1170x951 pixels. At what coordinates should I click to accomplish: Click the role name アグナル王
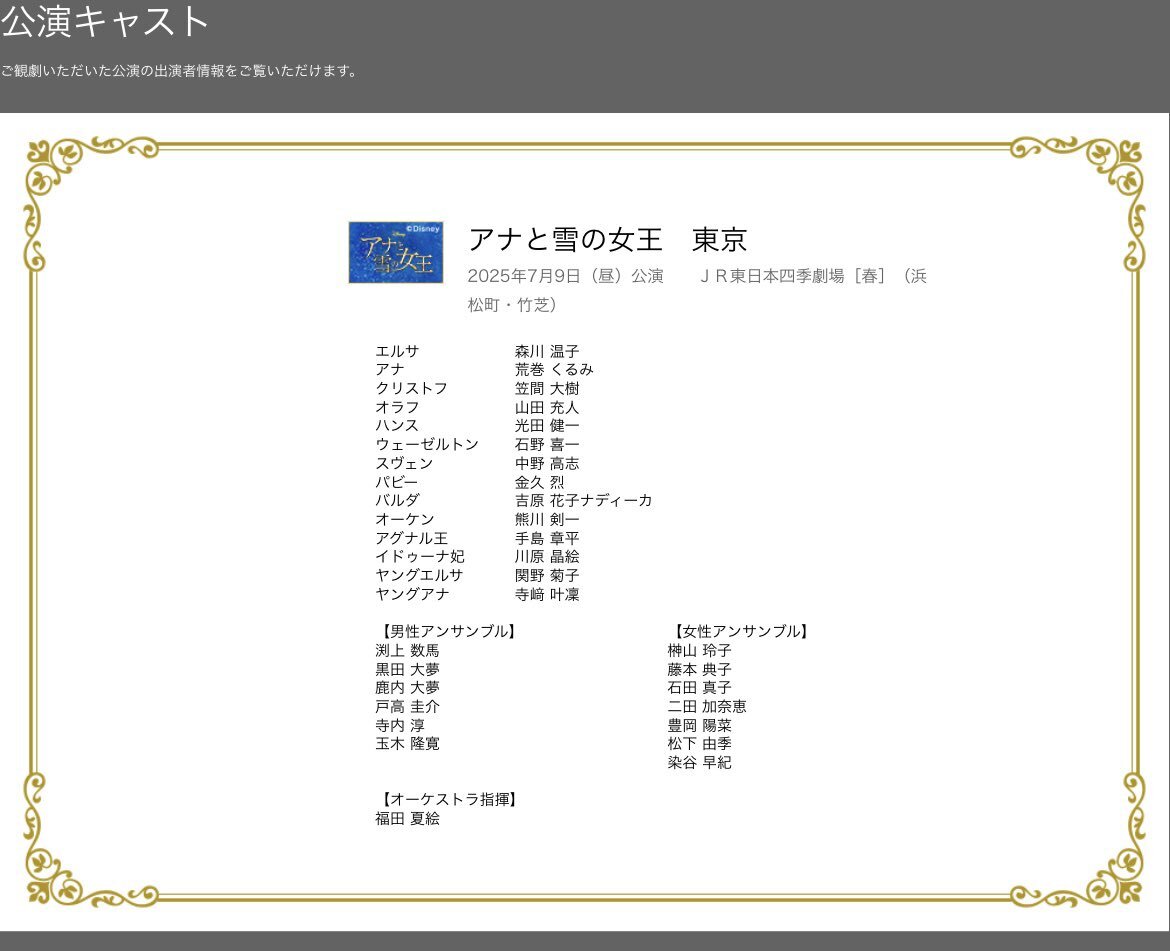coord(411,538)
